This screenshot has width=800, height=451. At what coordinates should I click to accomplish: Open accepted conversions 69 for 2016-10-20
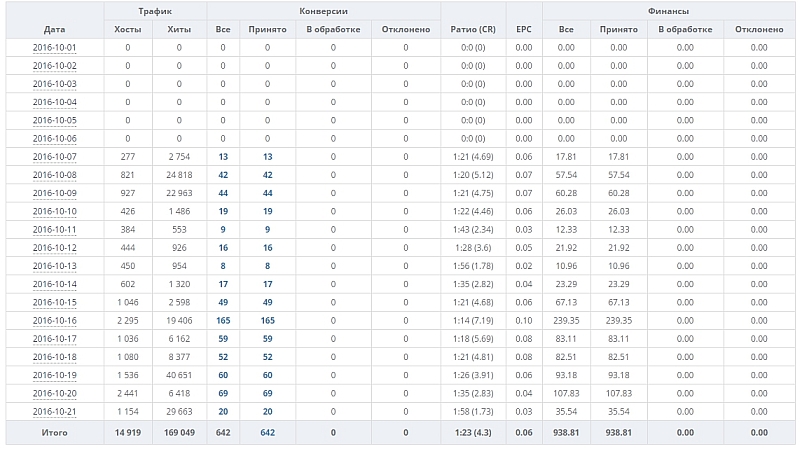[267, 393]
